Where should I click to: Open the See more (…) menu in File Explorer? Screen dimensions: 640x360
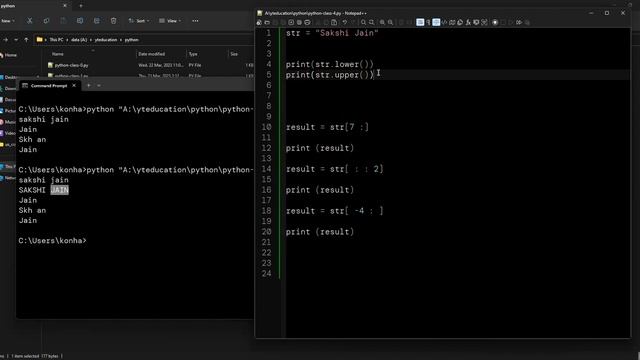195,20
